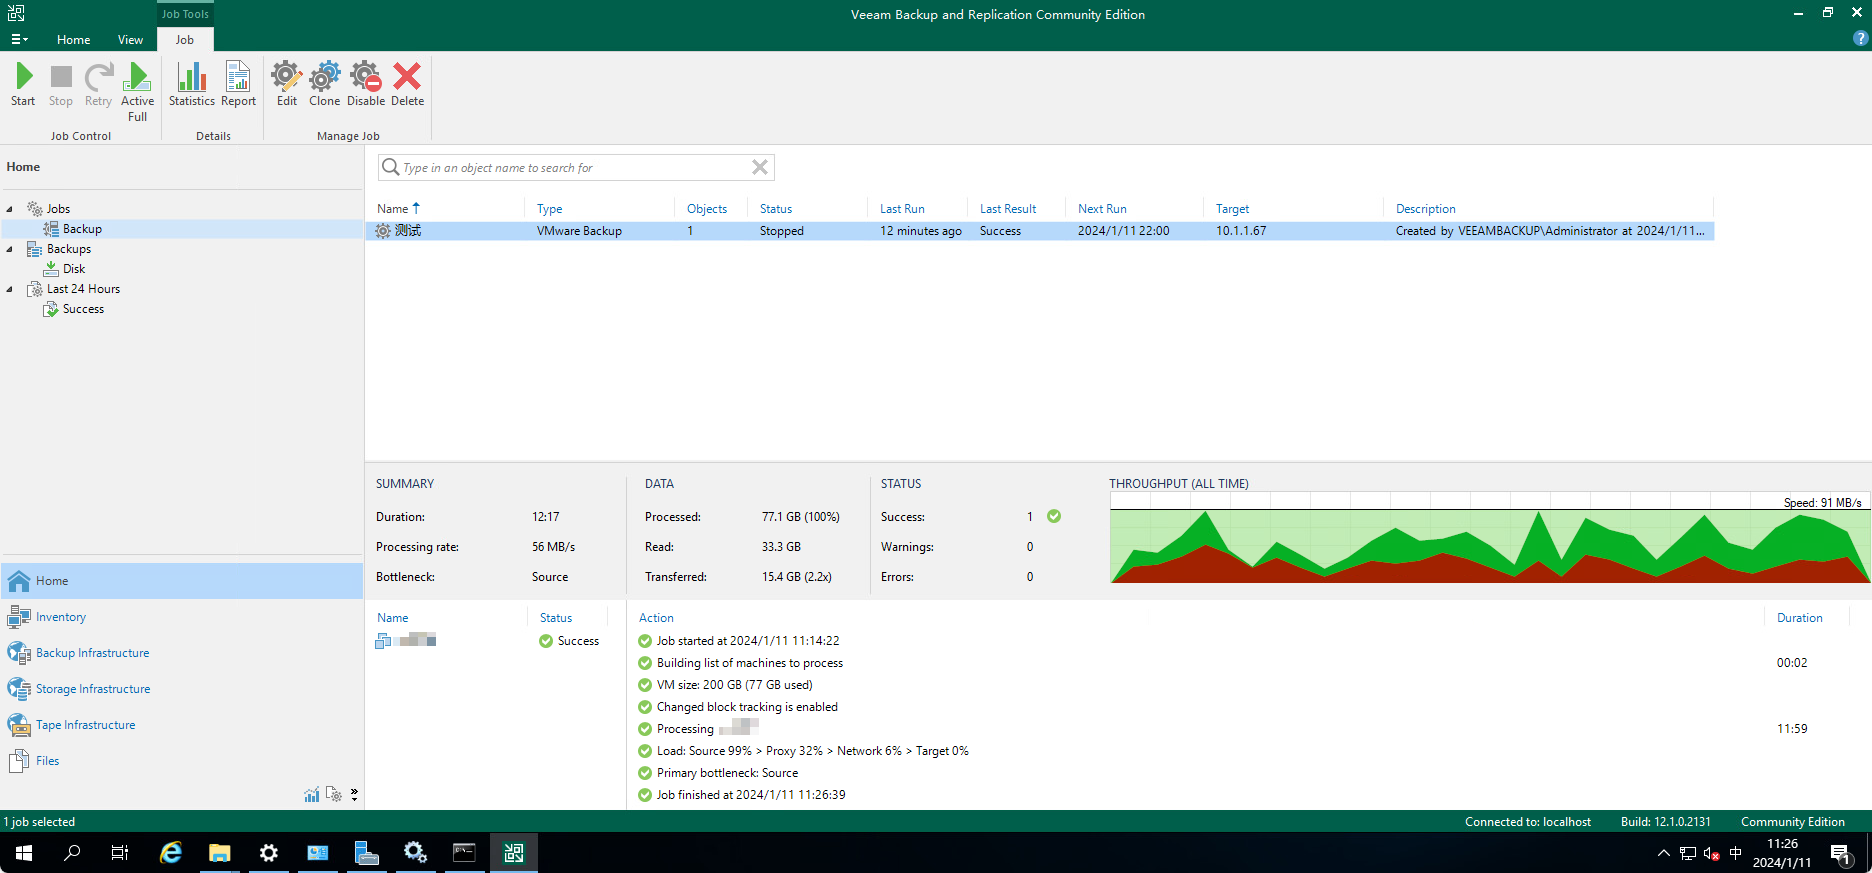Open the Files view
The image size is (1872, 873).
(182, 761)
